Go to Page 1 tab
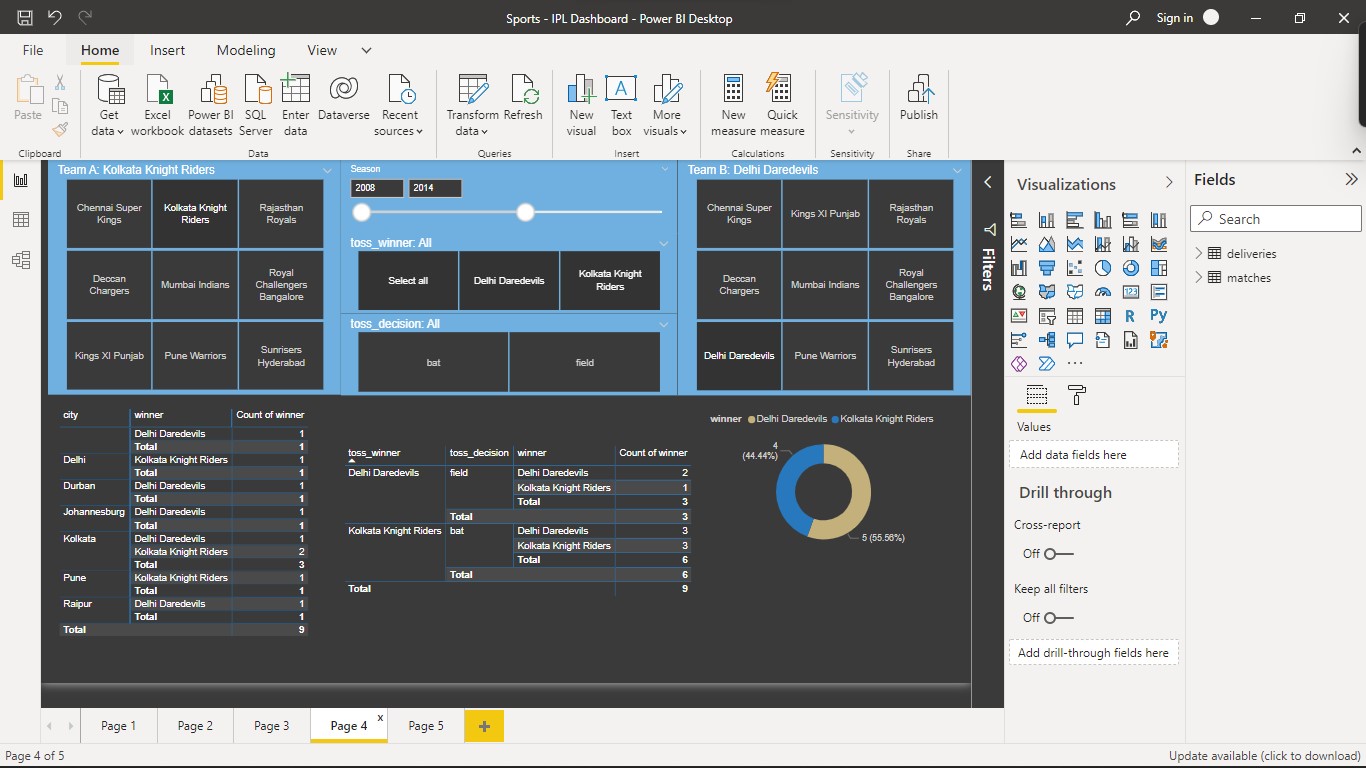Screen dimensions: 1366x768 tap(119, 726)
